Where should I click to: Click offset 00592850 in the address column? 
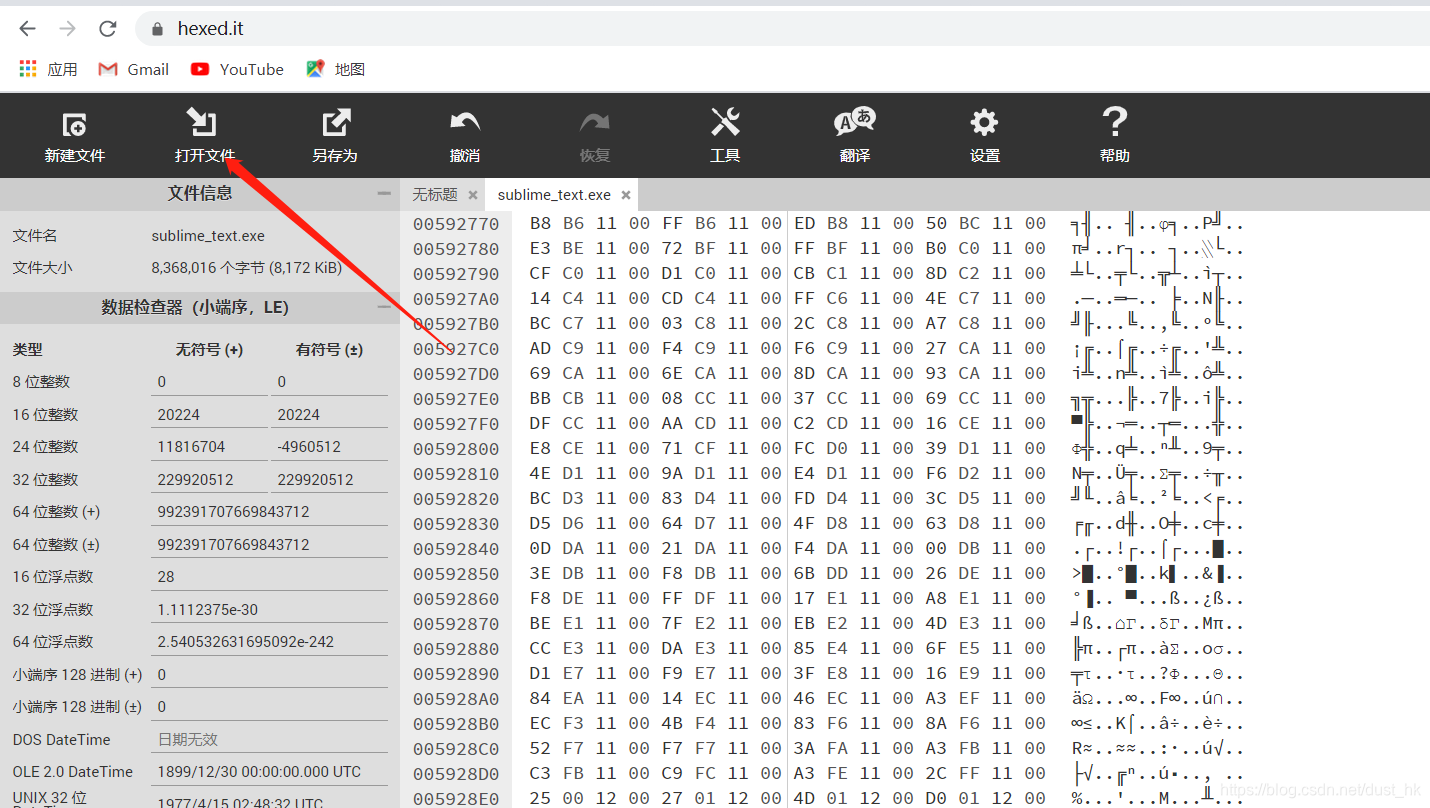tap(456, 574)
